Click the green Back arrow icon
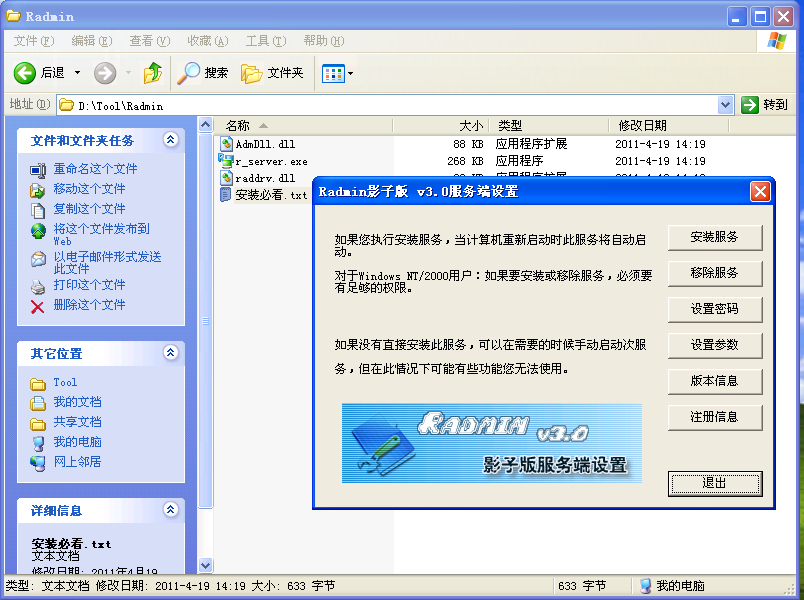This screenshot has height=600, width=804. 24,73
